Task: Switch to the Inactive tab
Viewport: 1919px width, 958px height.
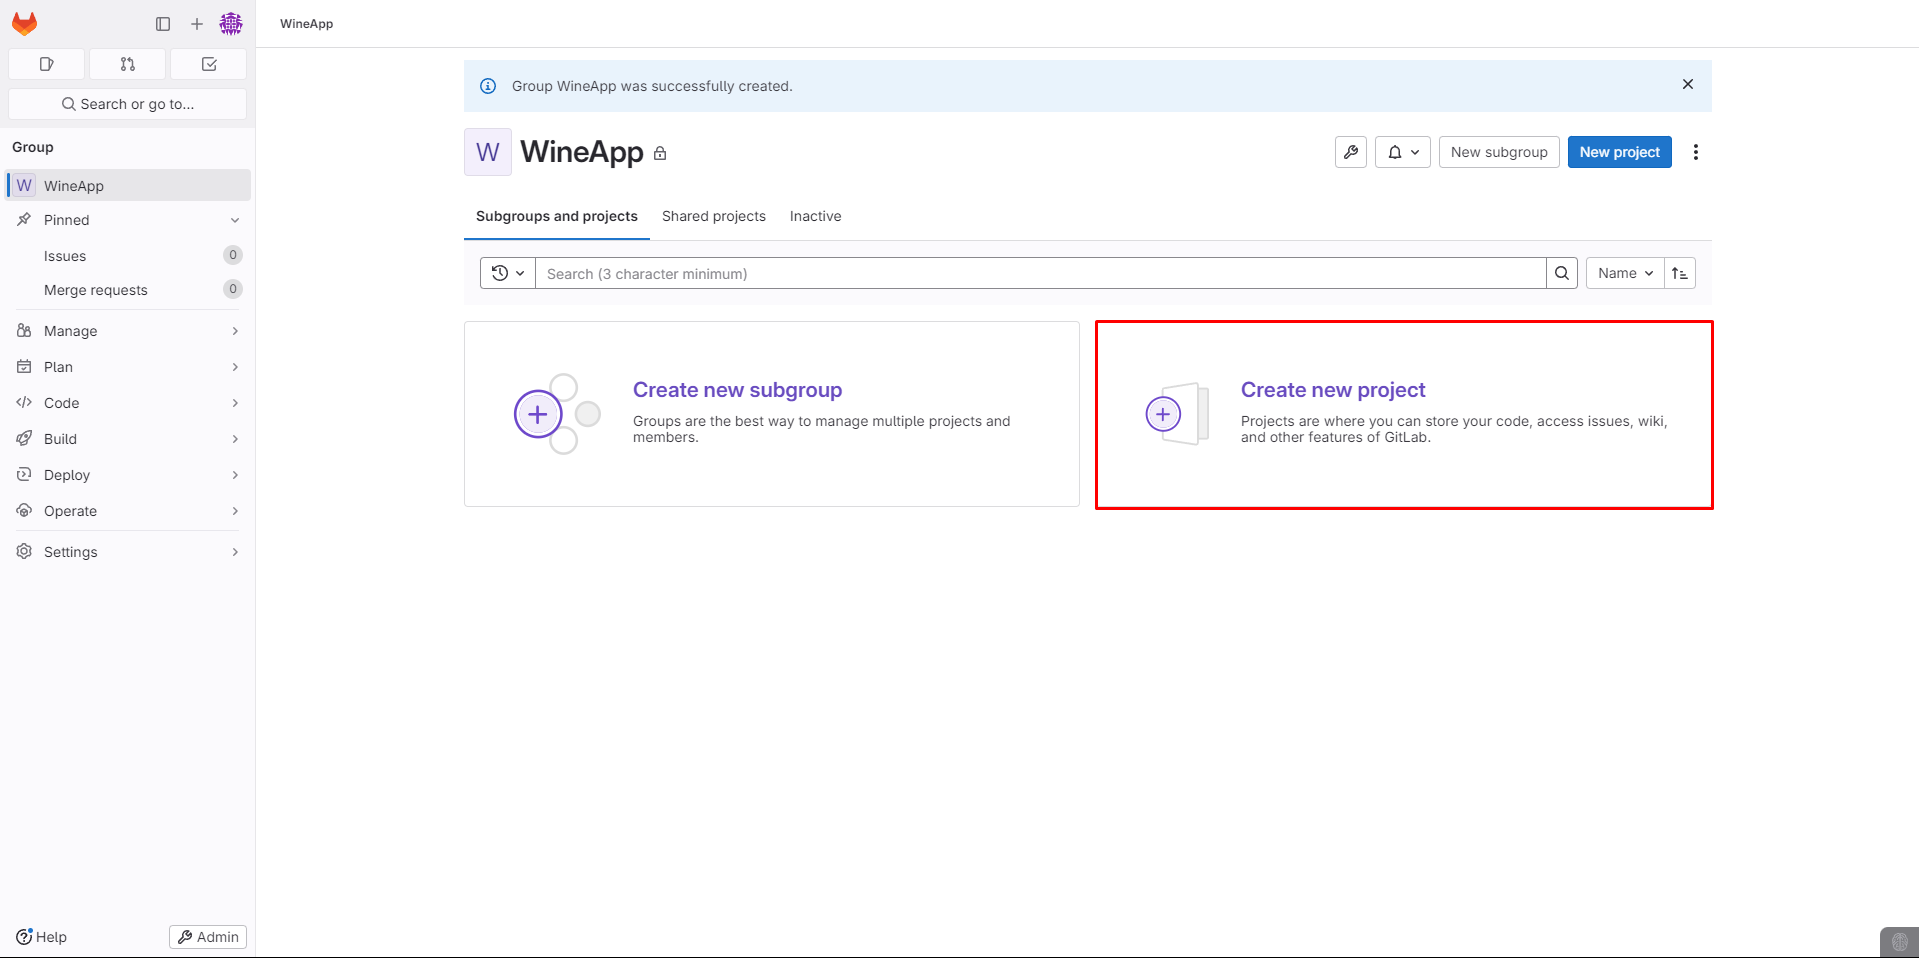Action: pyautogui.click(x=815, y=216)
